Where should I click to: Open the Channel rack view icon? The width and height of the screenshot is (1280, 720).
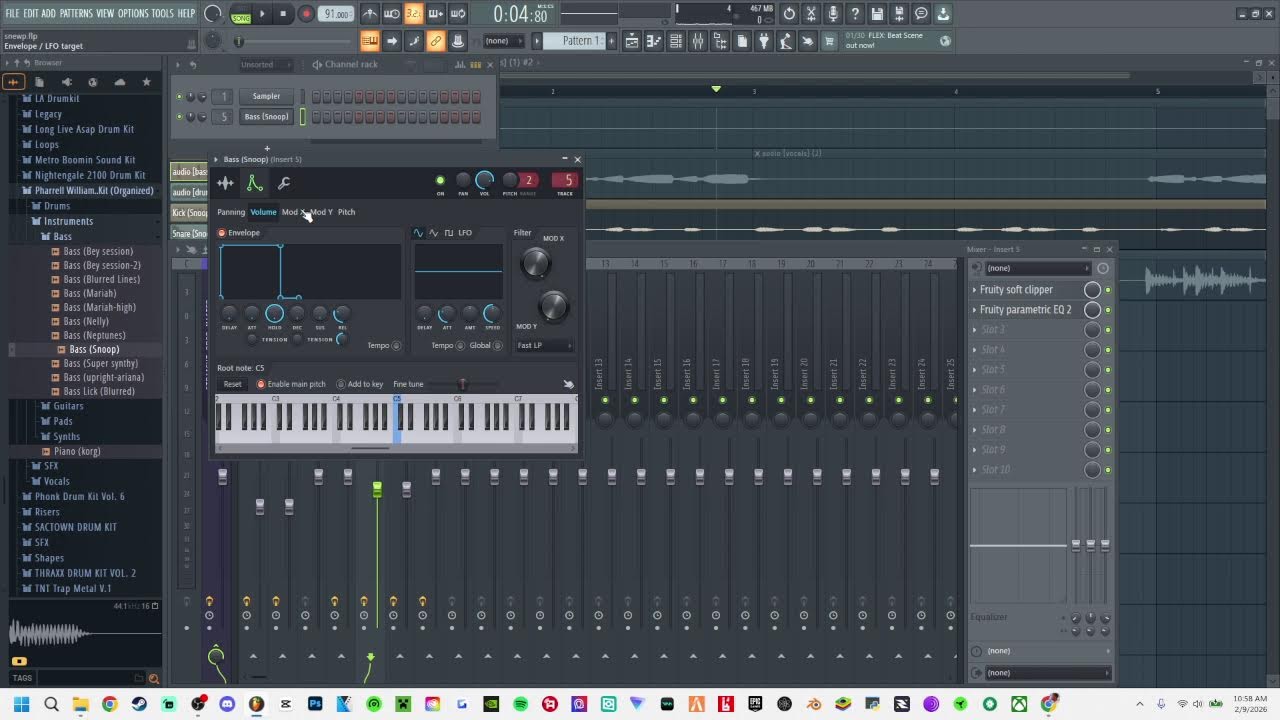pos(676,41)
